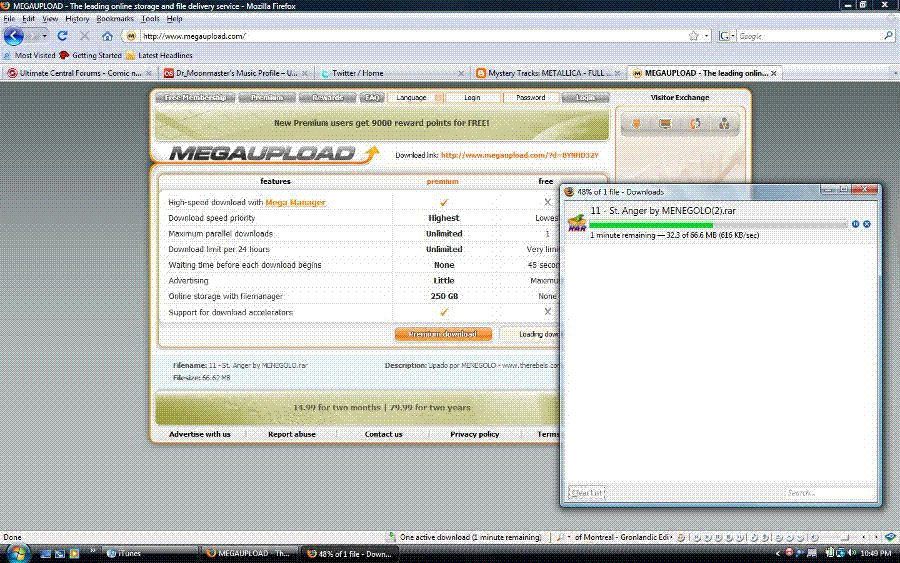Go back with Firefox back arrow
Image resolution: width=900 pixels, height=563 pixels.
point(13,36)
